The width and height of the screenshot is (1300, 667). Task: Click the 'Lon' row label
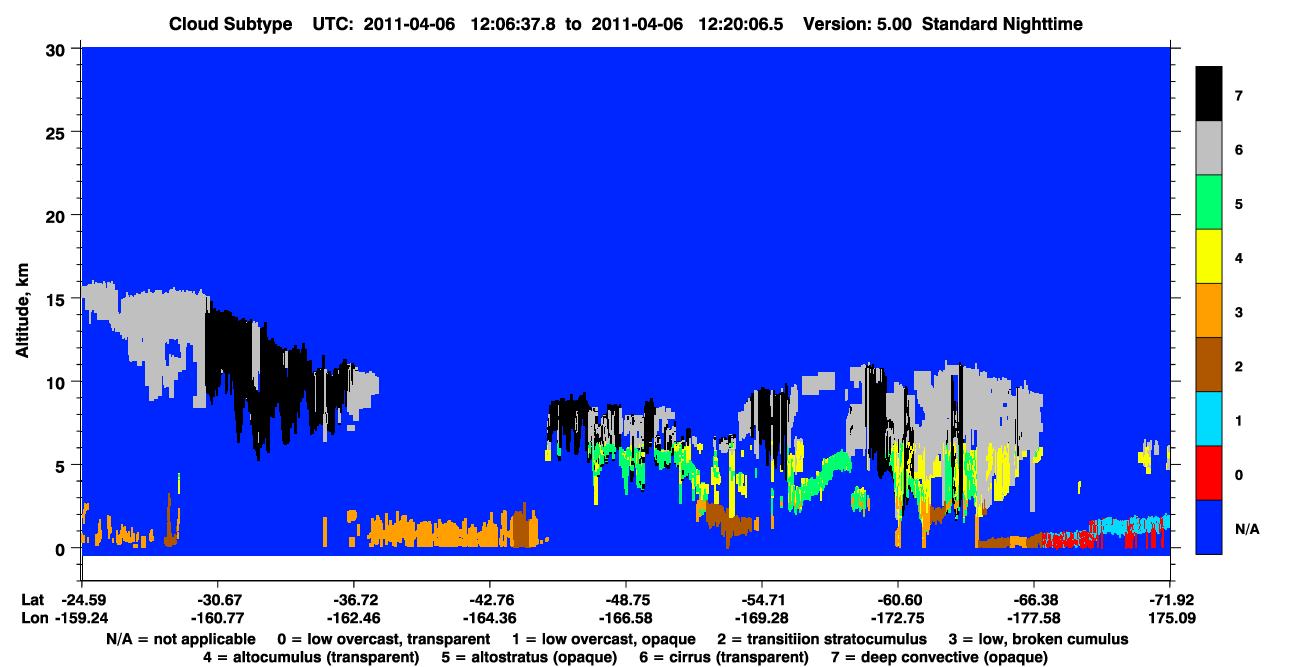click(34, 618)
